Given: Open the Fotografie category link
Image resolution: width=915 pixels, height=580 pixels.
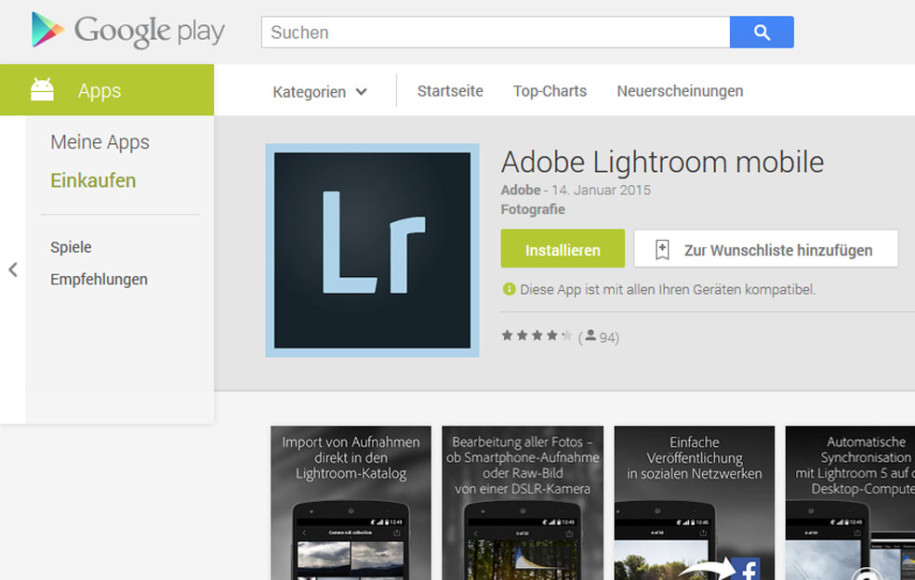Looking at the screenshot, I should (x=533, y=209).
